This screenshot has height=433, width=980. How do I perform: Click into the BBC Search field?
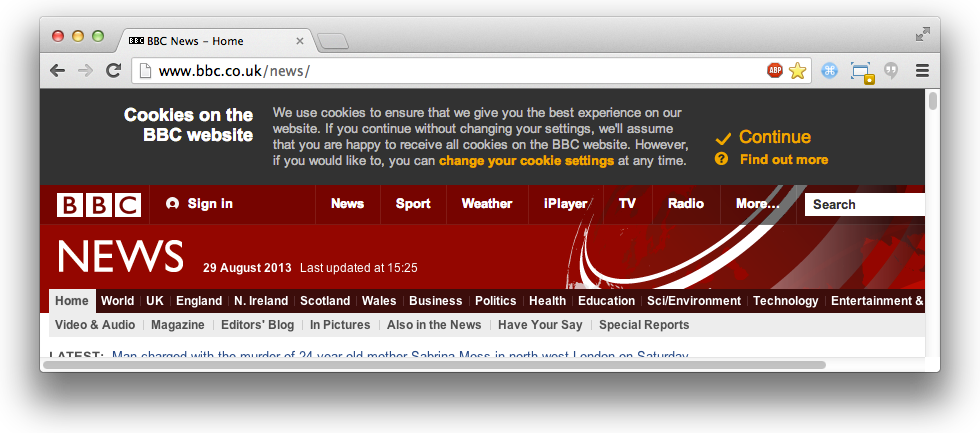coord(863,204)
